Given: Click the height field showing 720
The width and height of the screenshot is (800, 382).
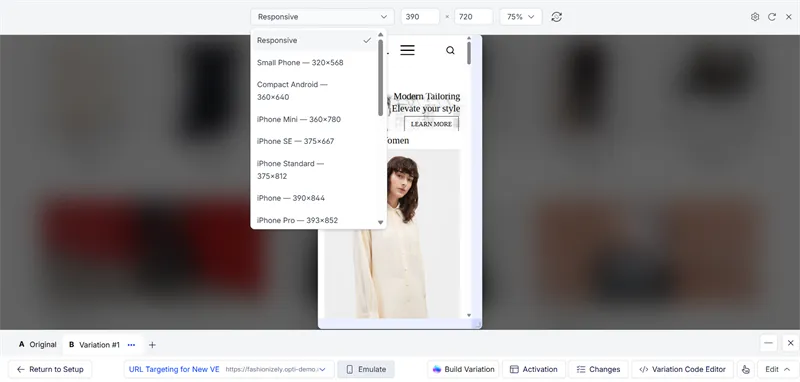Looking at the screenshot, I should [473, 17].
